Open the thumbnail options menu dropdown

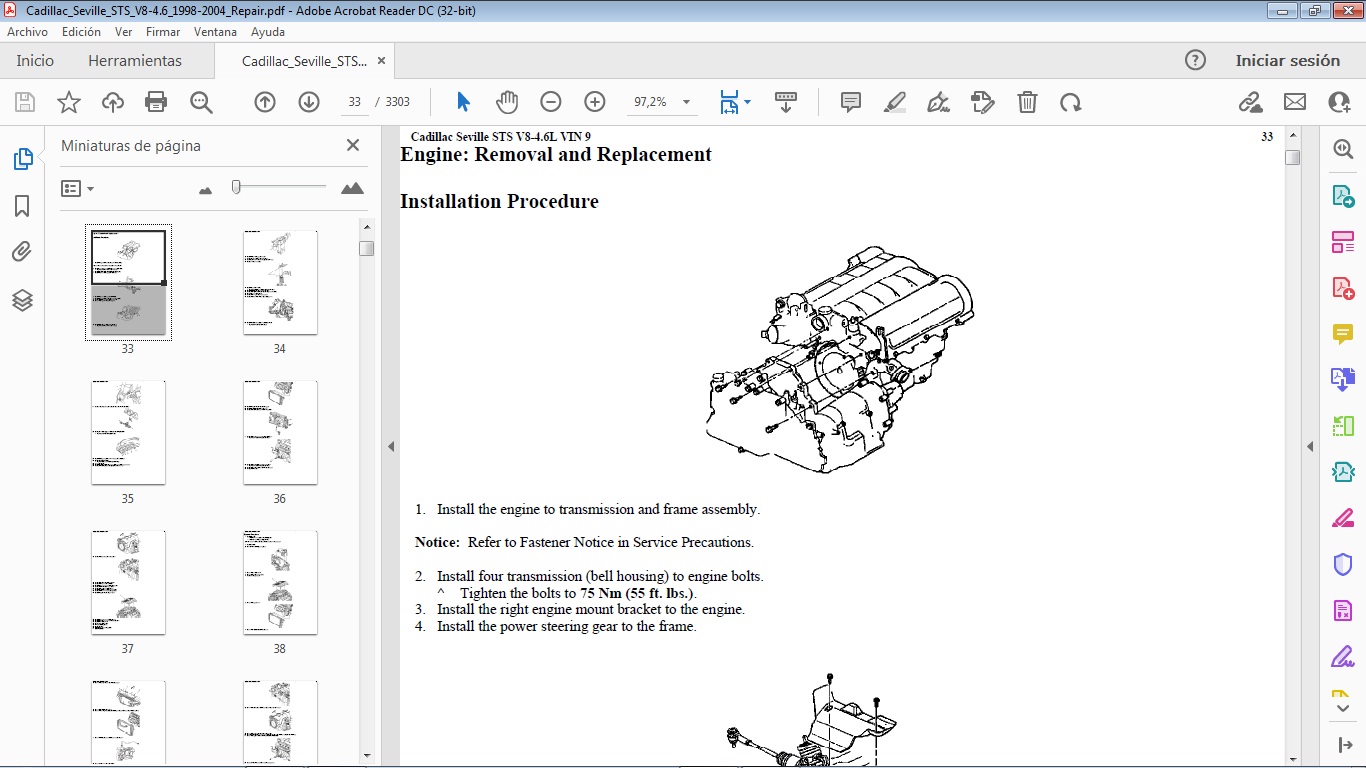[x=77, y=188]
